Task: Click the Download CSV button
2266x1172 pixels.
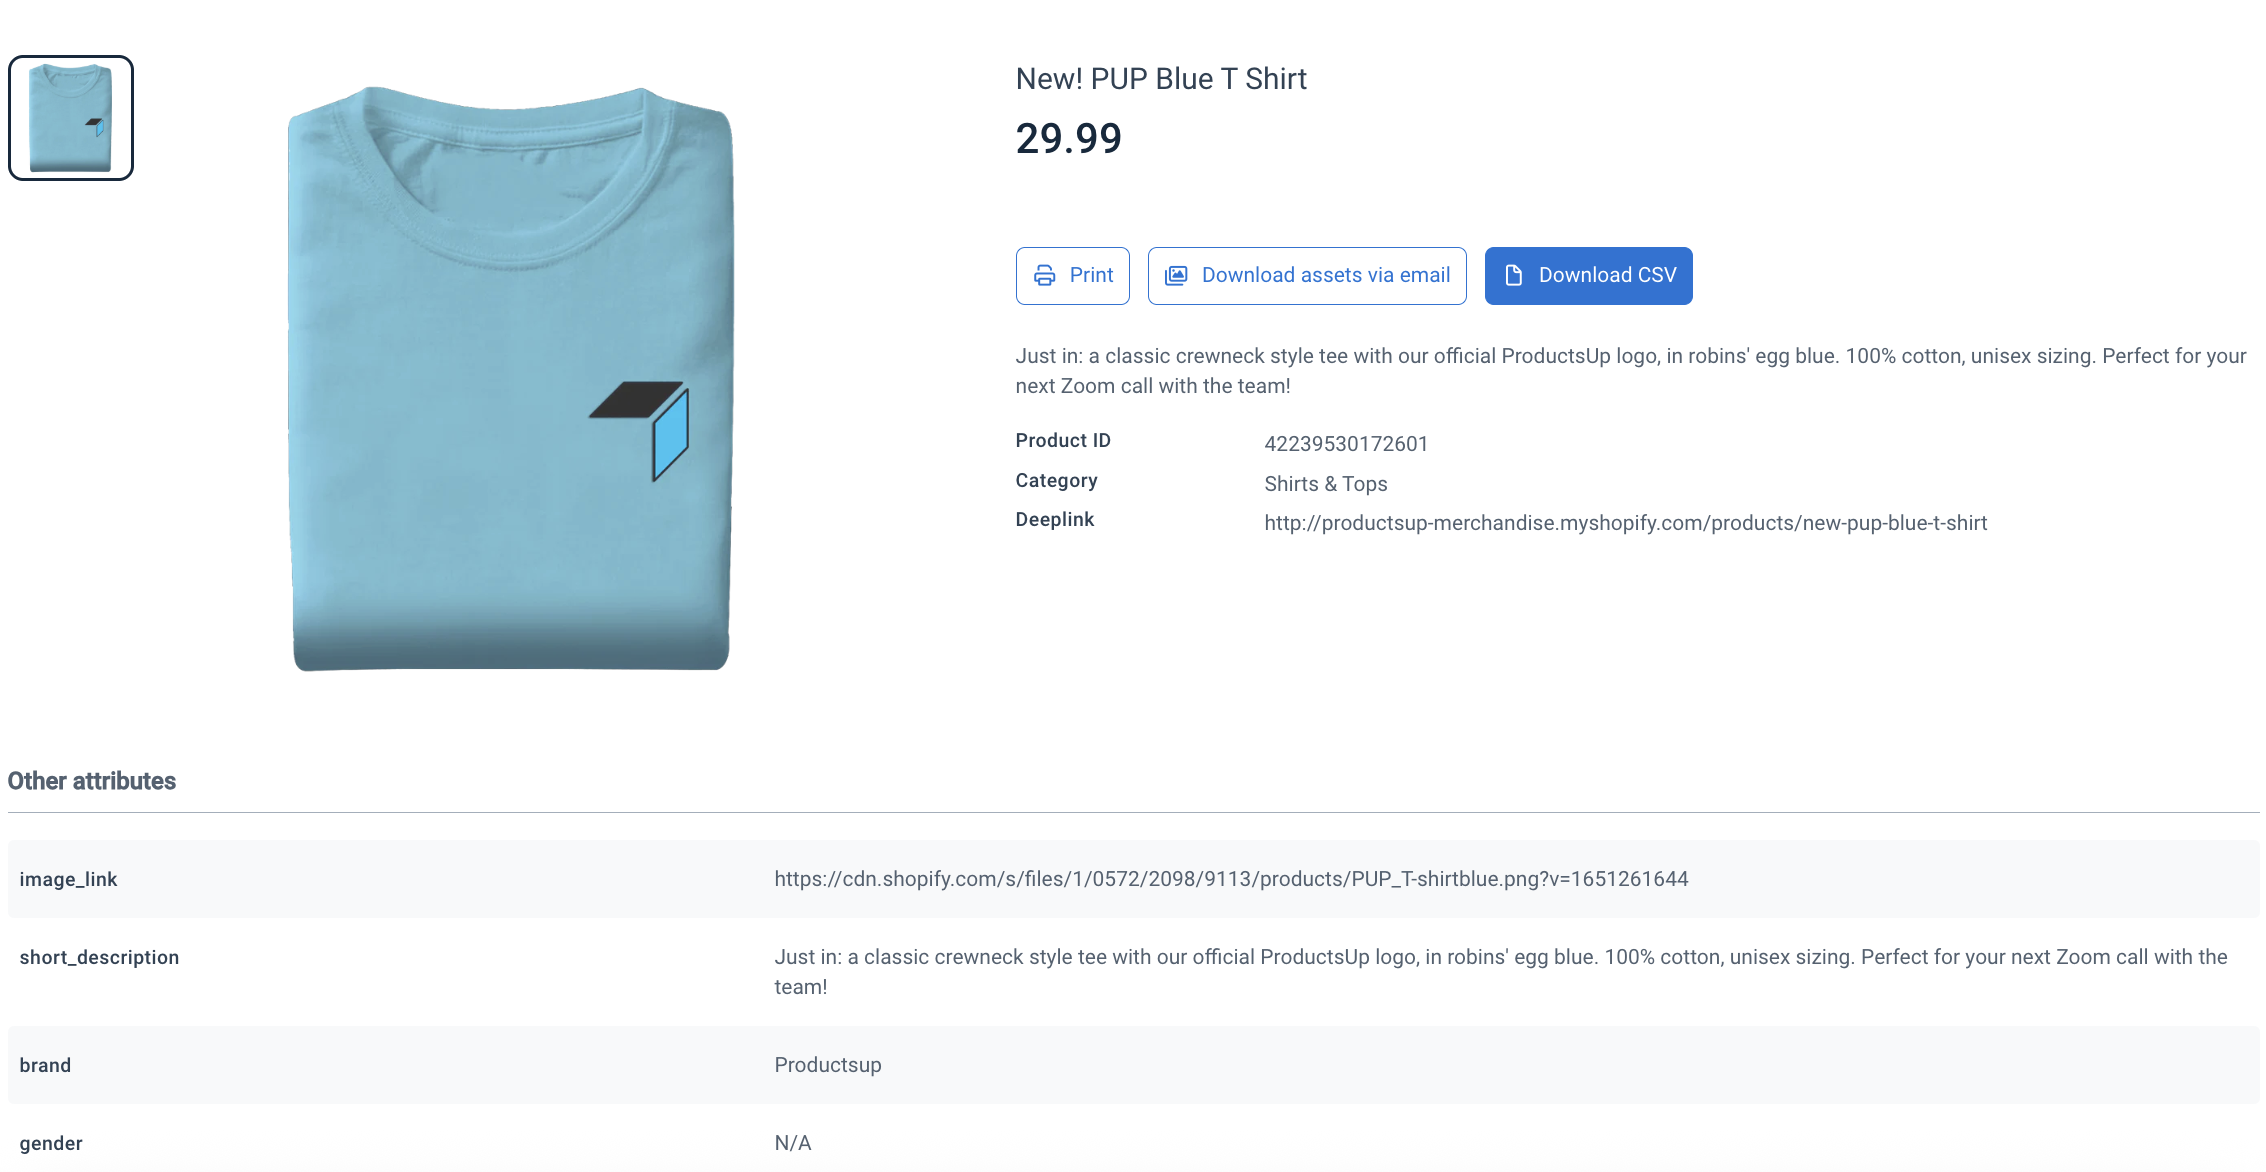Action: point(1588,275)
